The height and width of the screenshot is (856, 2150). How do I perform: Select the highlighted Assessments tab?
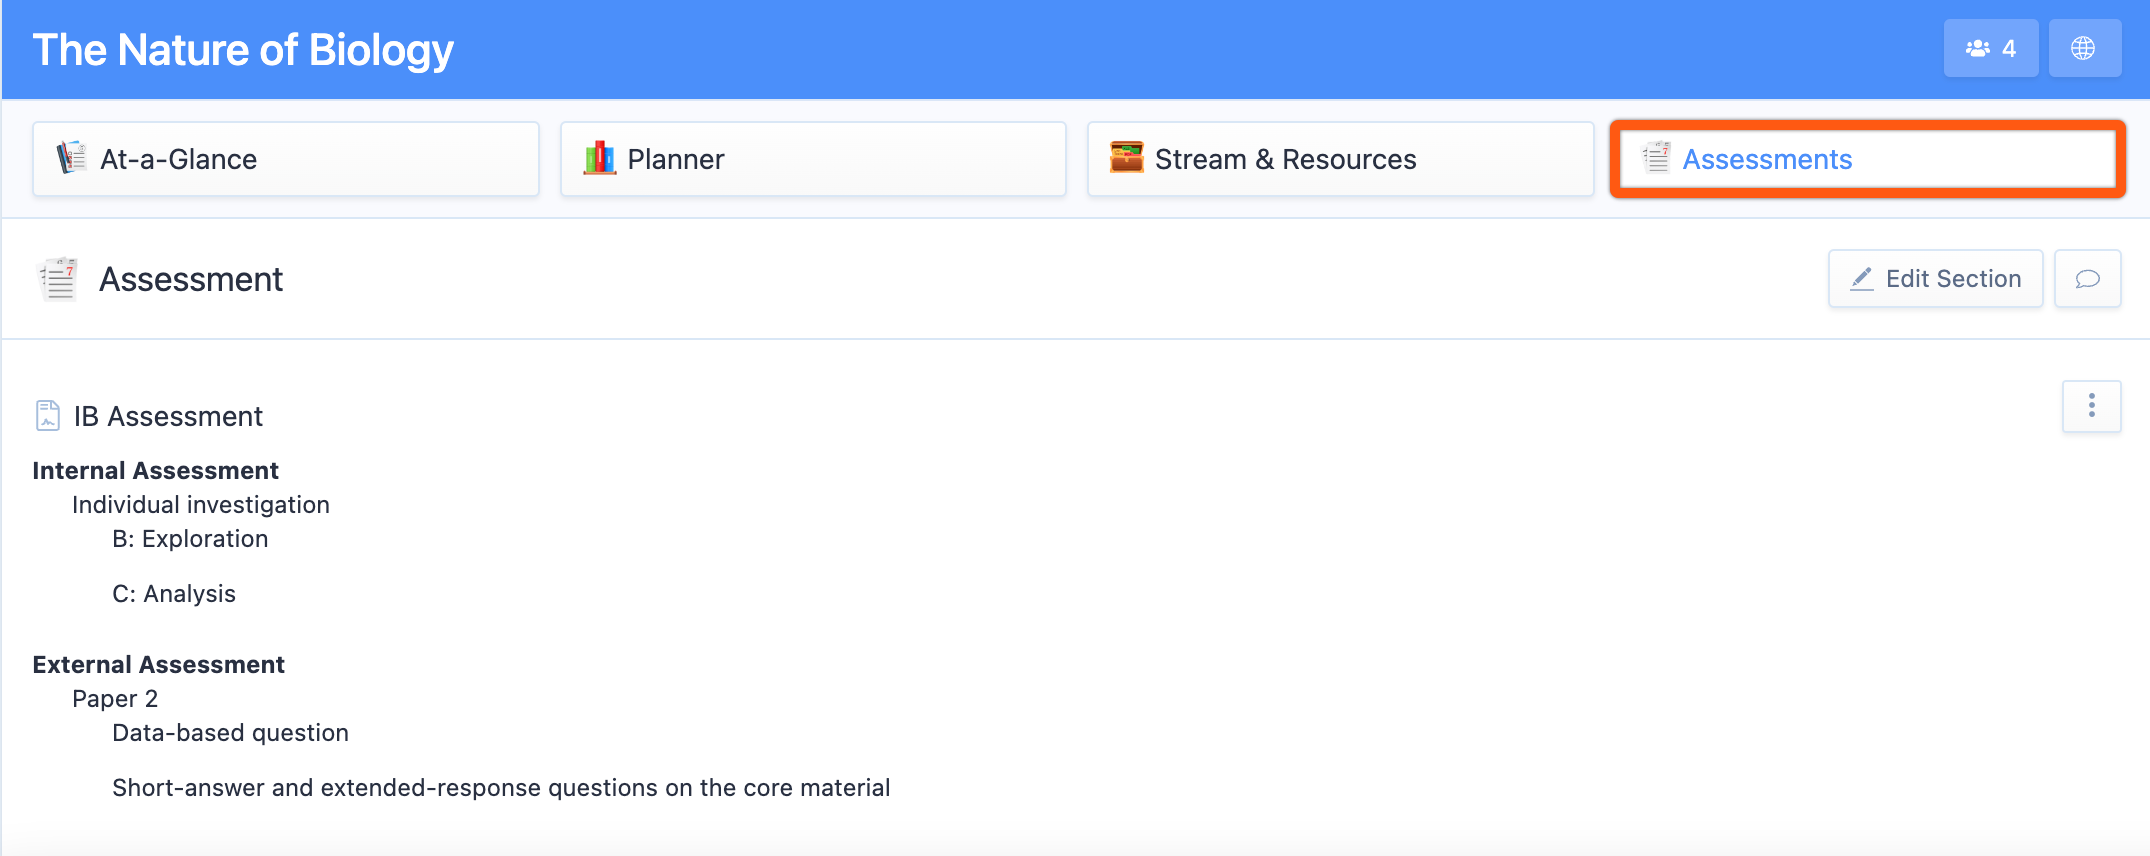tap(1867, 159)
